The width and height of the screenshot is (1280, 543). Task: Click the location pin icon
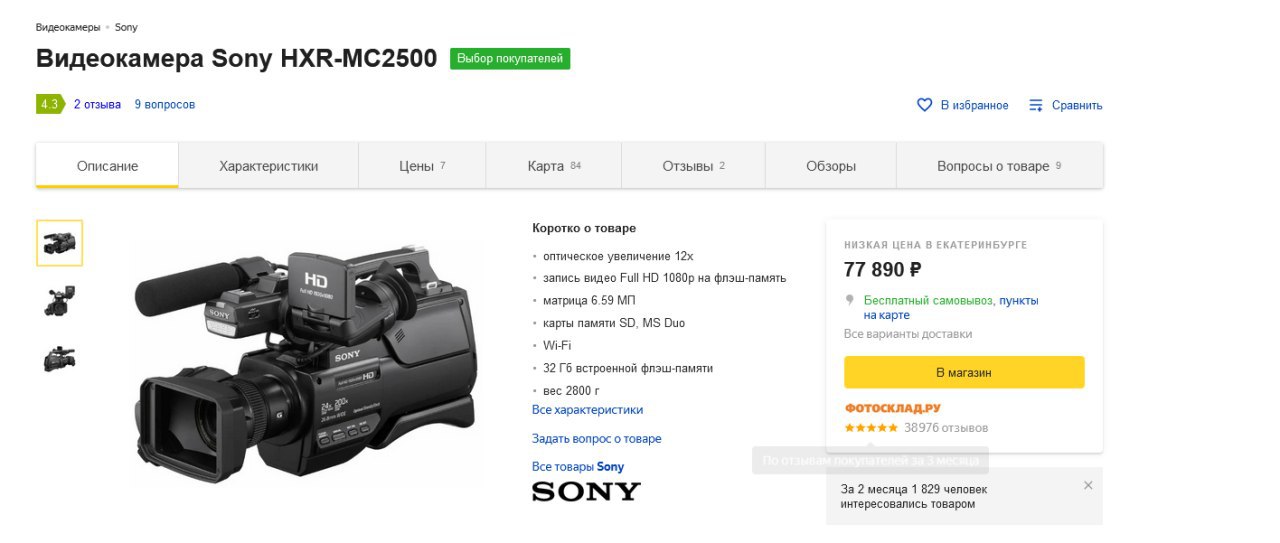click(x=850, y=300)
